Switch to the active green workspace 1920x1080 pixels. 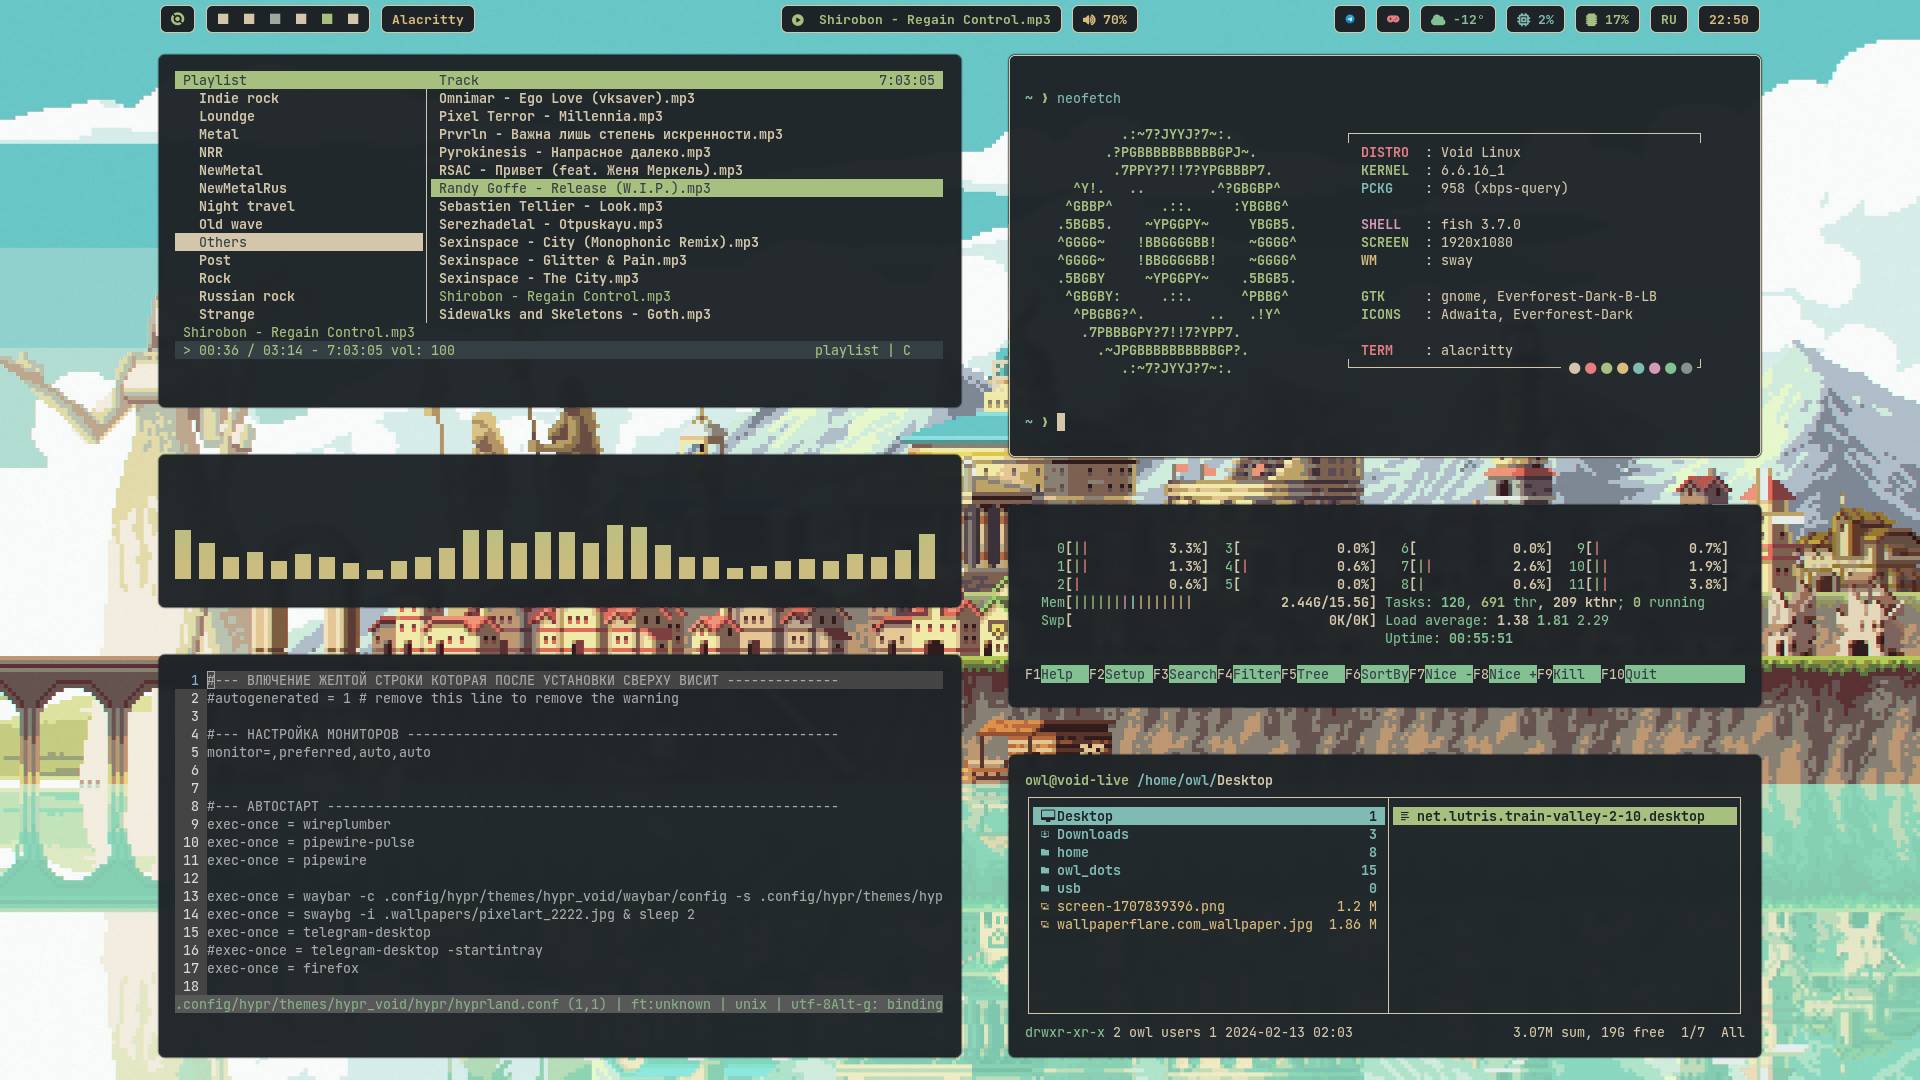click(327, 19)
